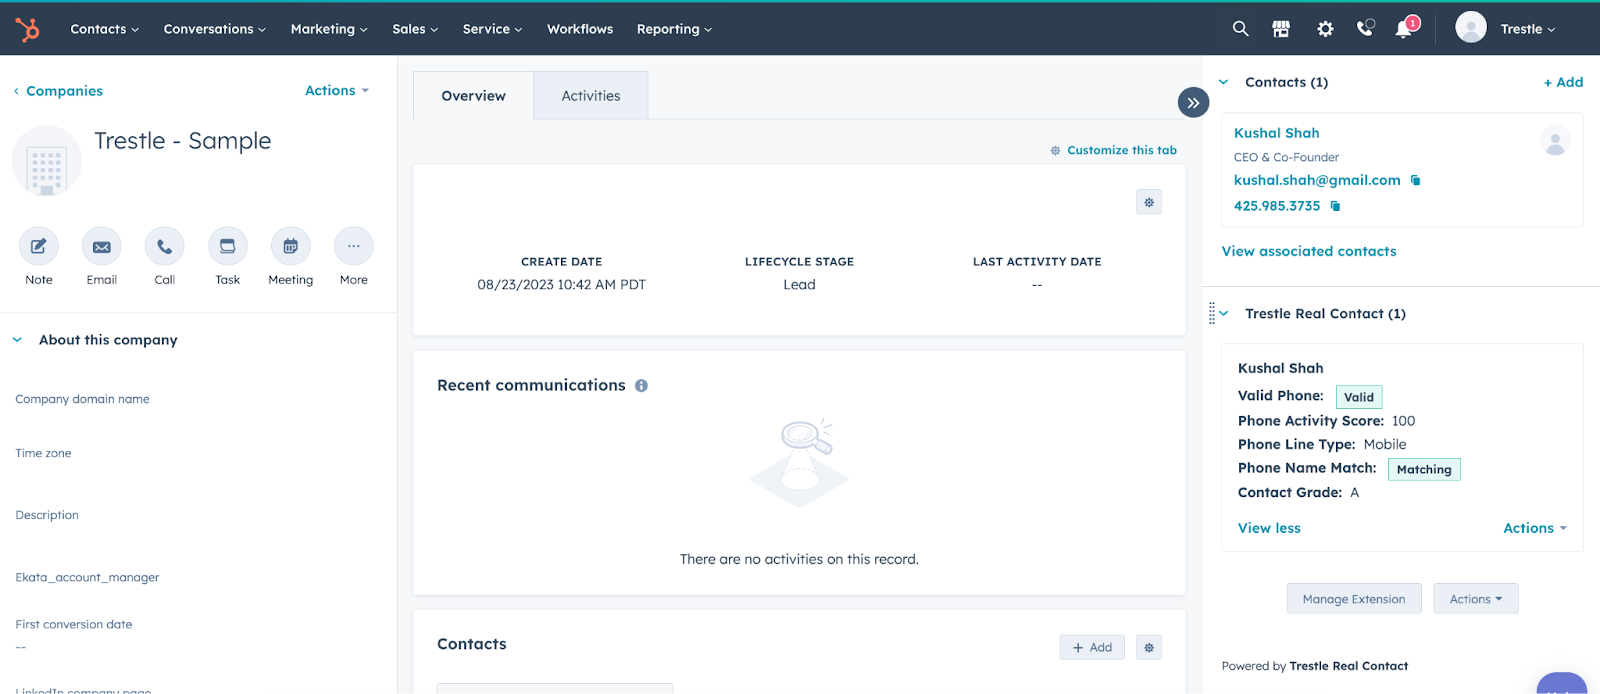Click View less in Trestle card

click(x=1269, y=528)
